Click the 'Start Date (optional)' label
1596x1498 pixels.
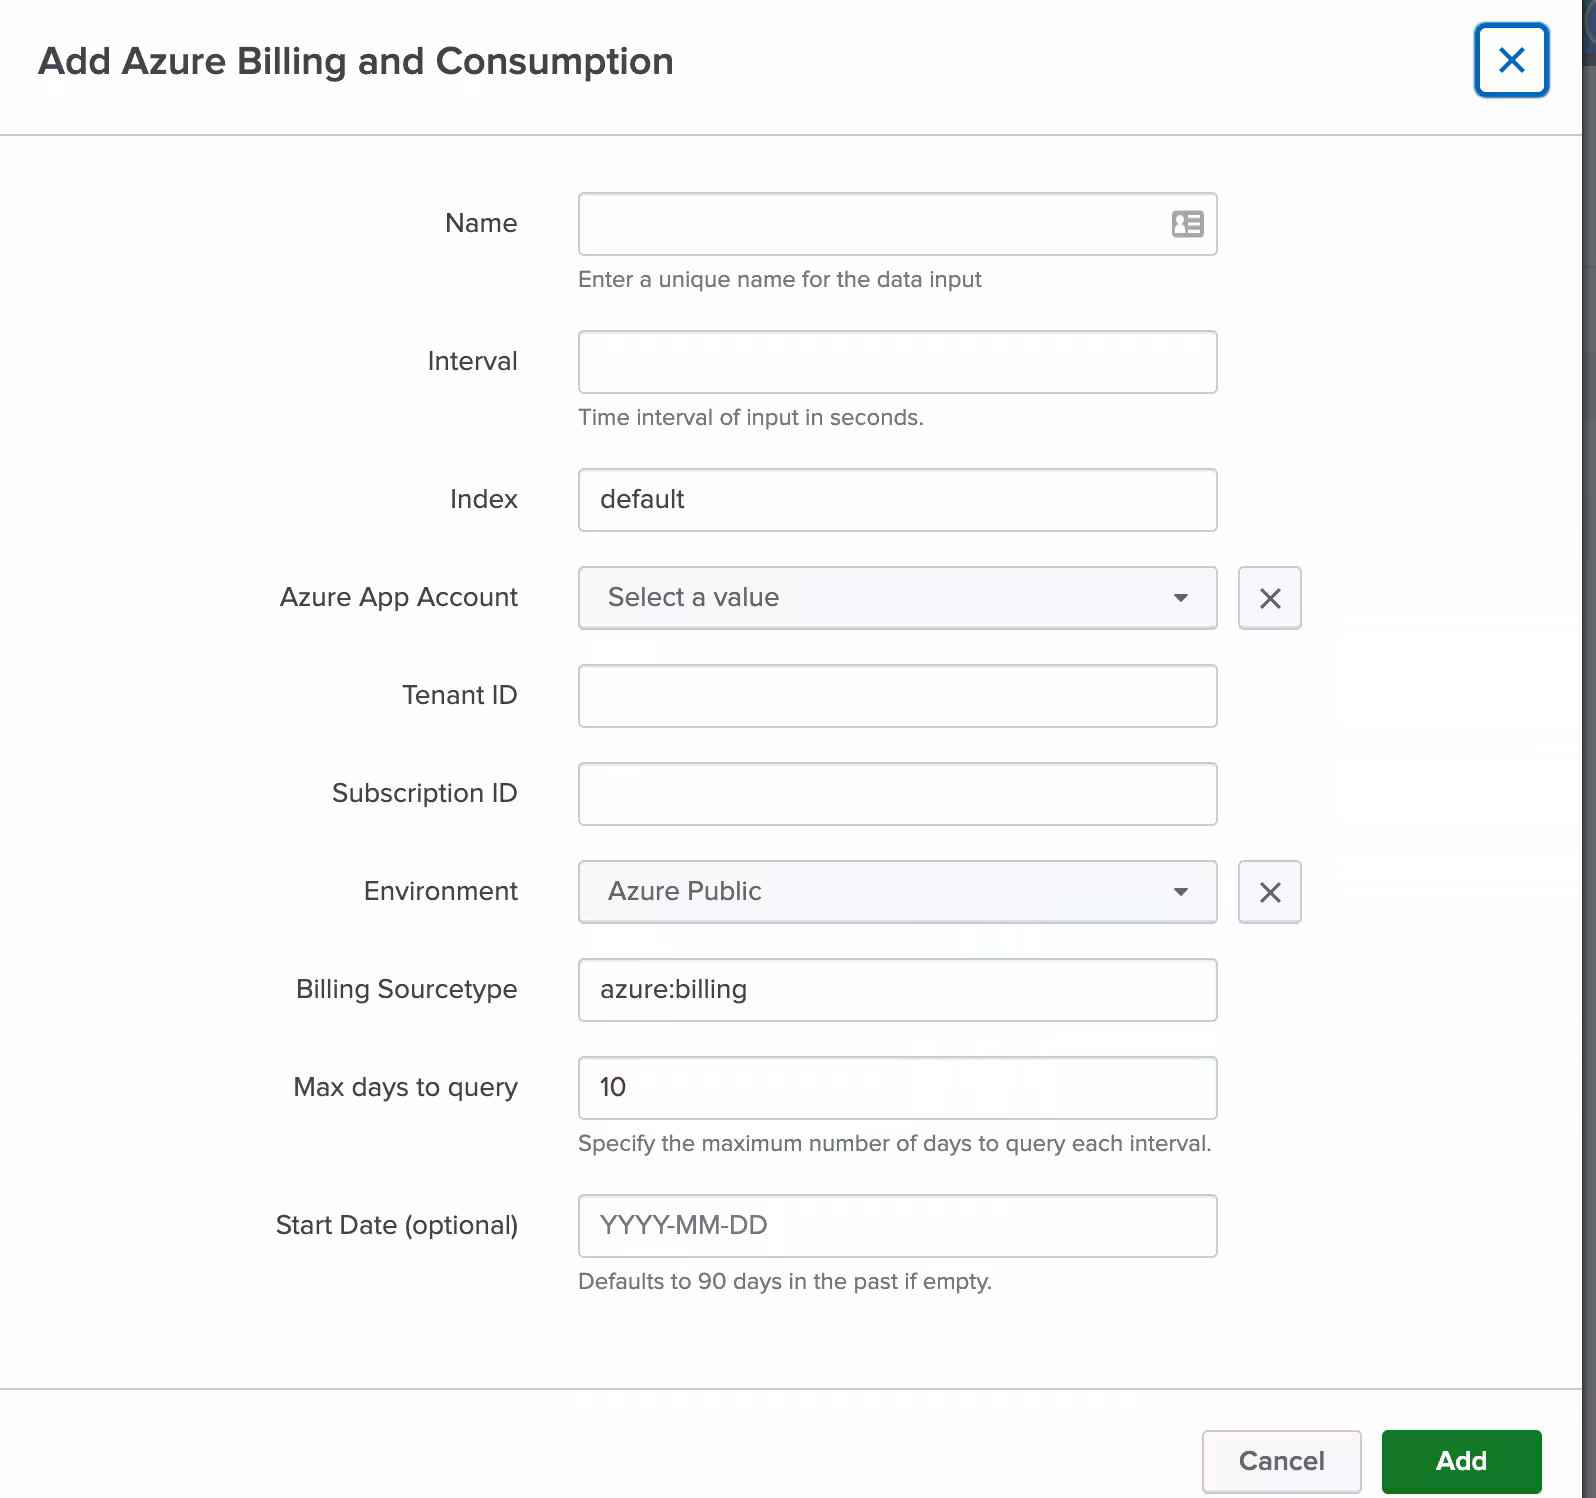coord(397,1225)
